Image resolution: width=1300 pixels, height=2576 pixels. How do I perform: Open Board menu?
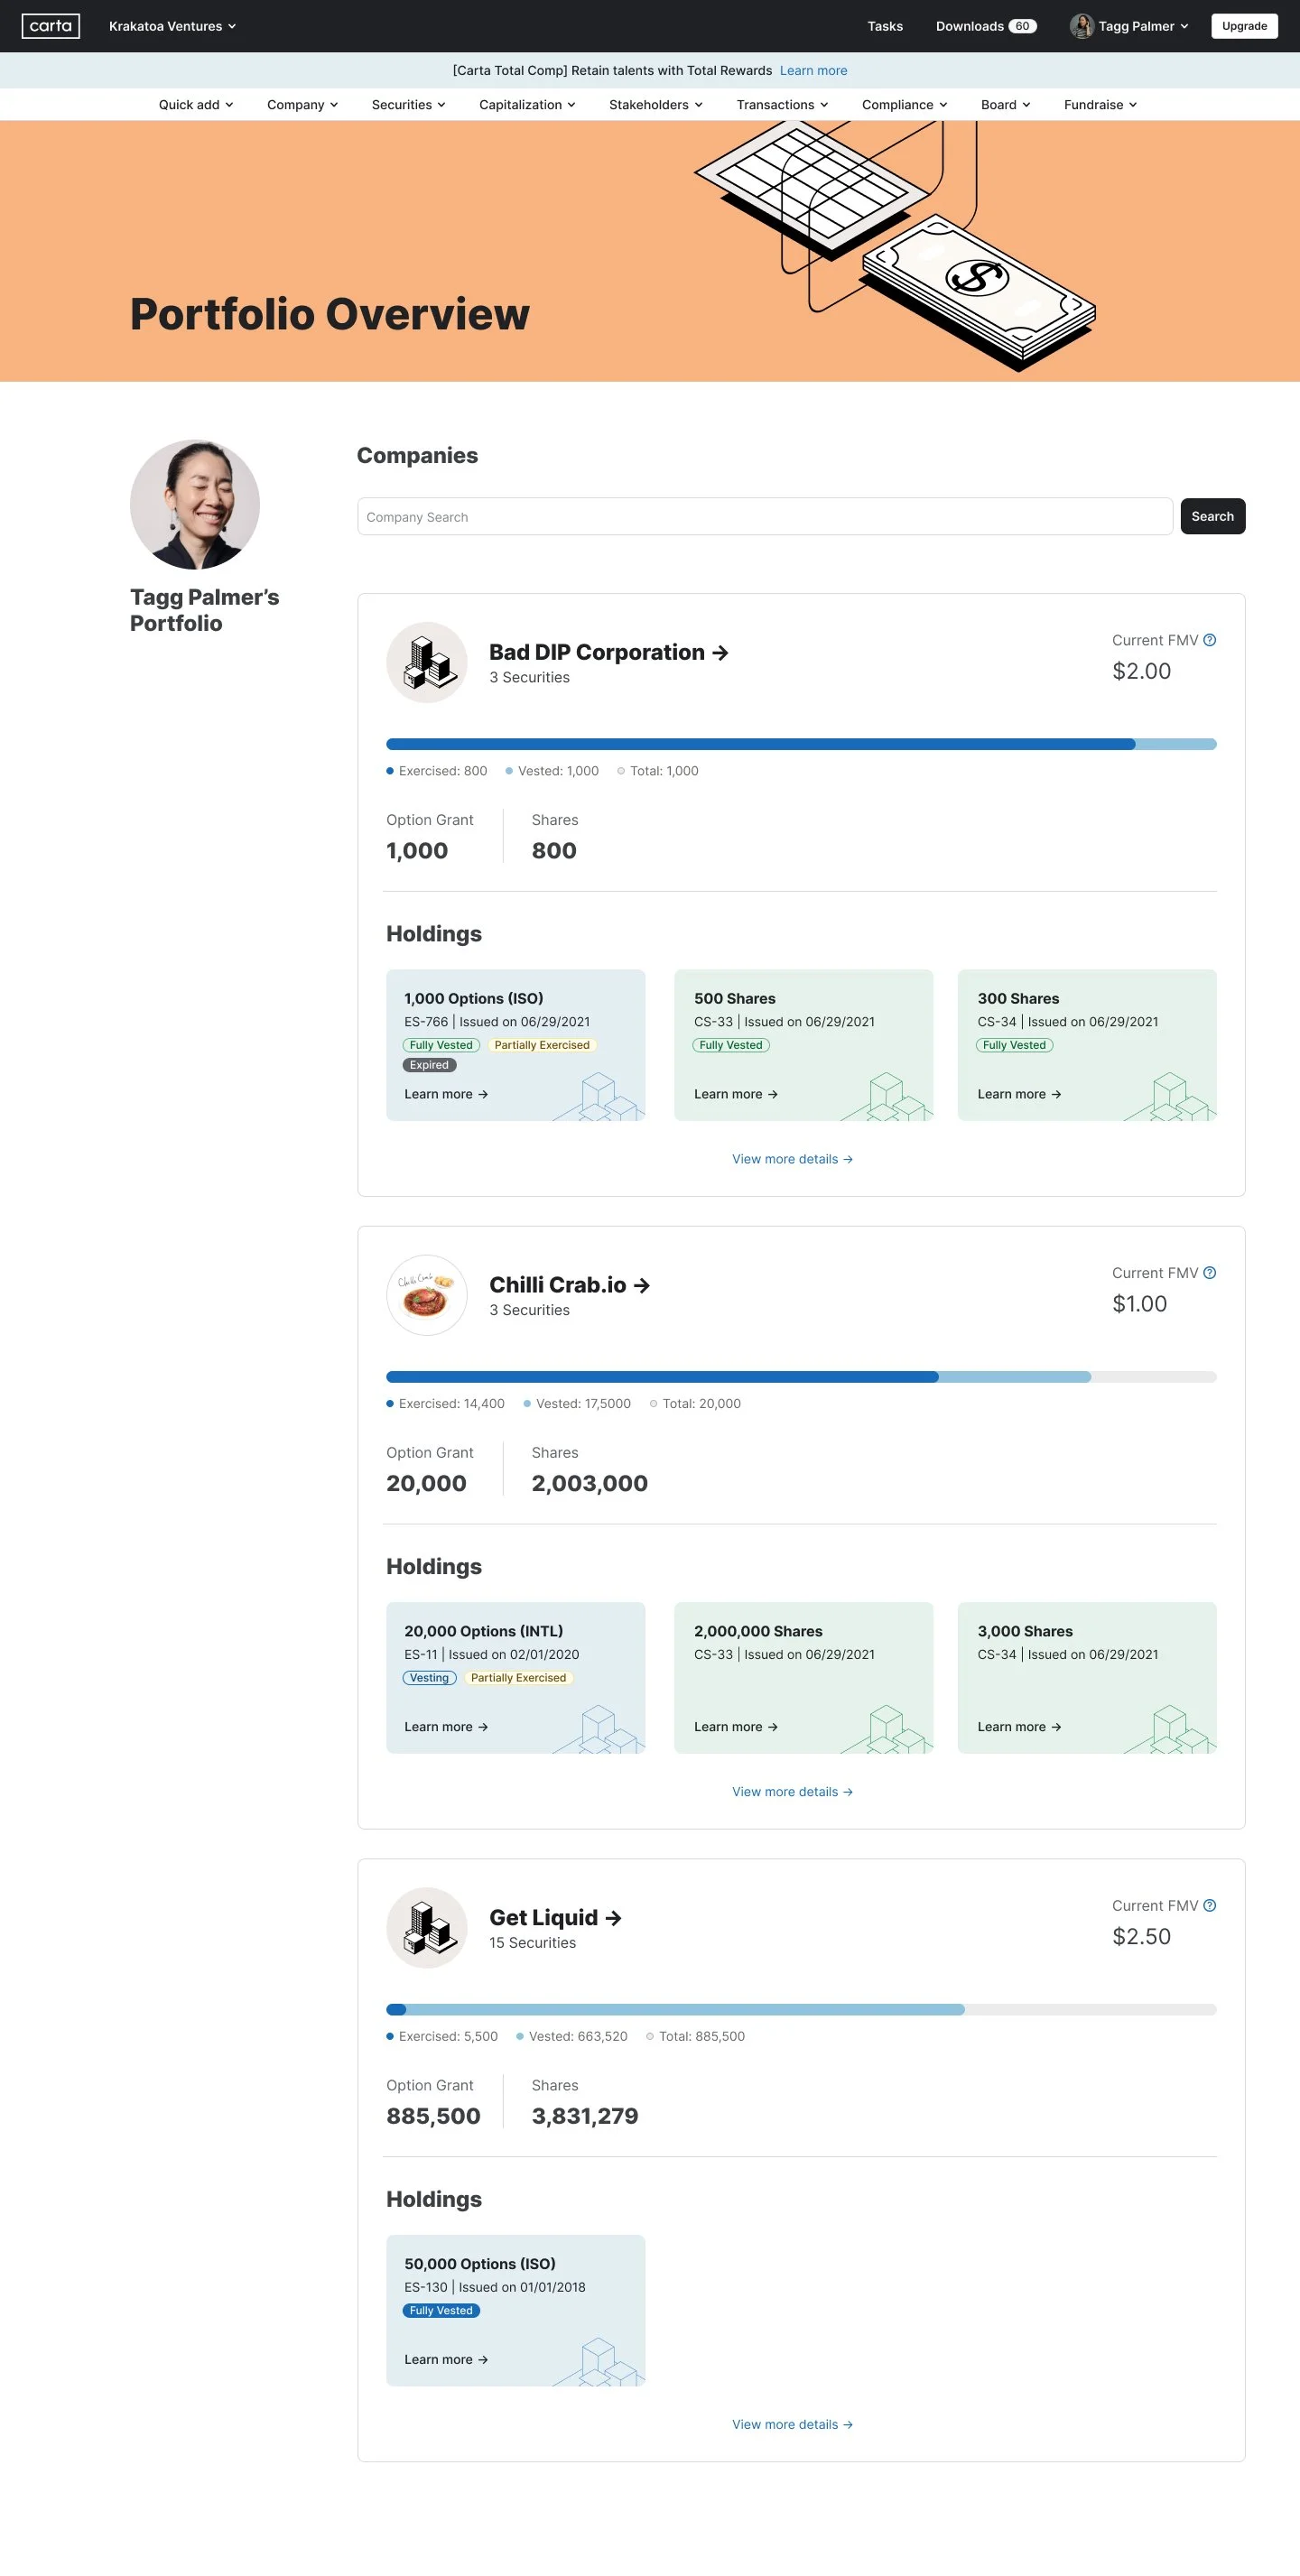(1005, 105)
